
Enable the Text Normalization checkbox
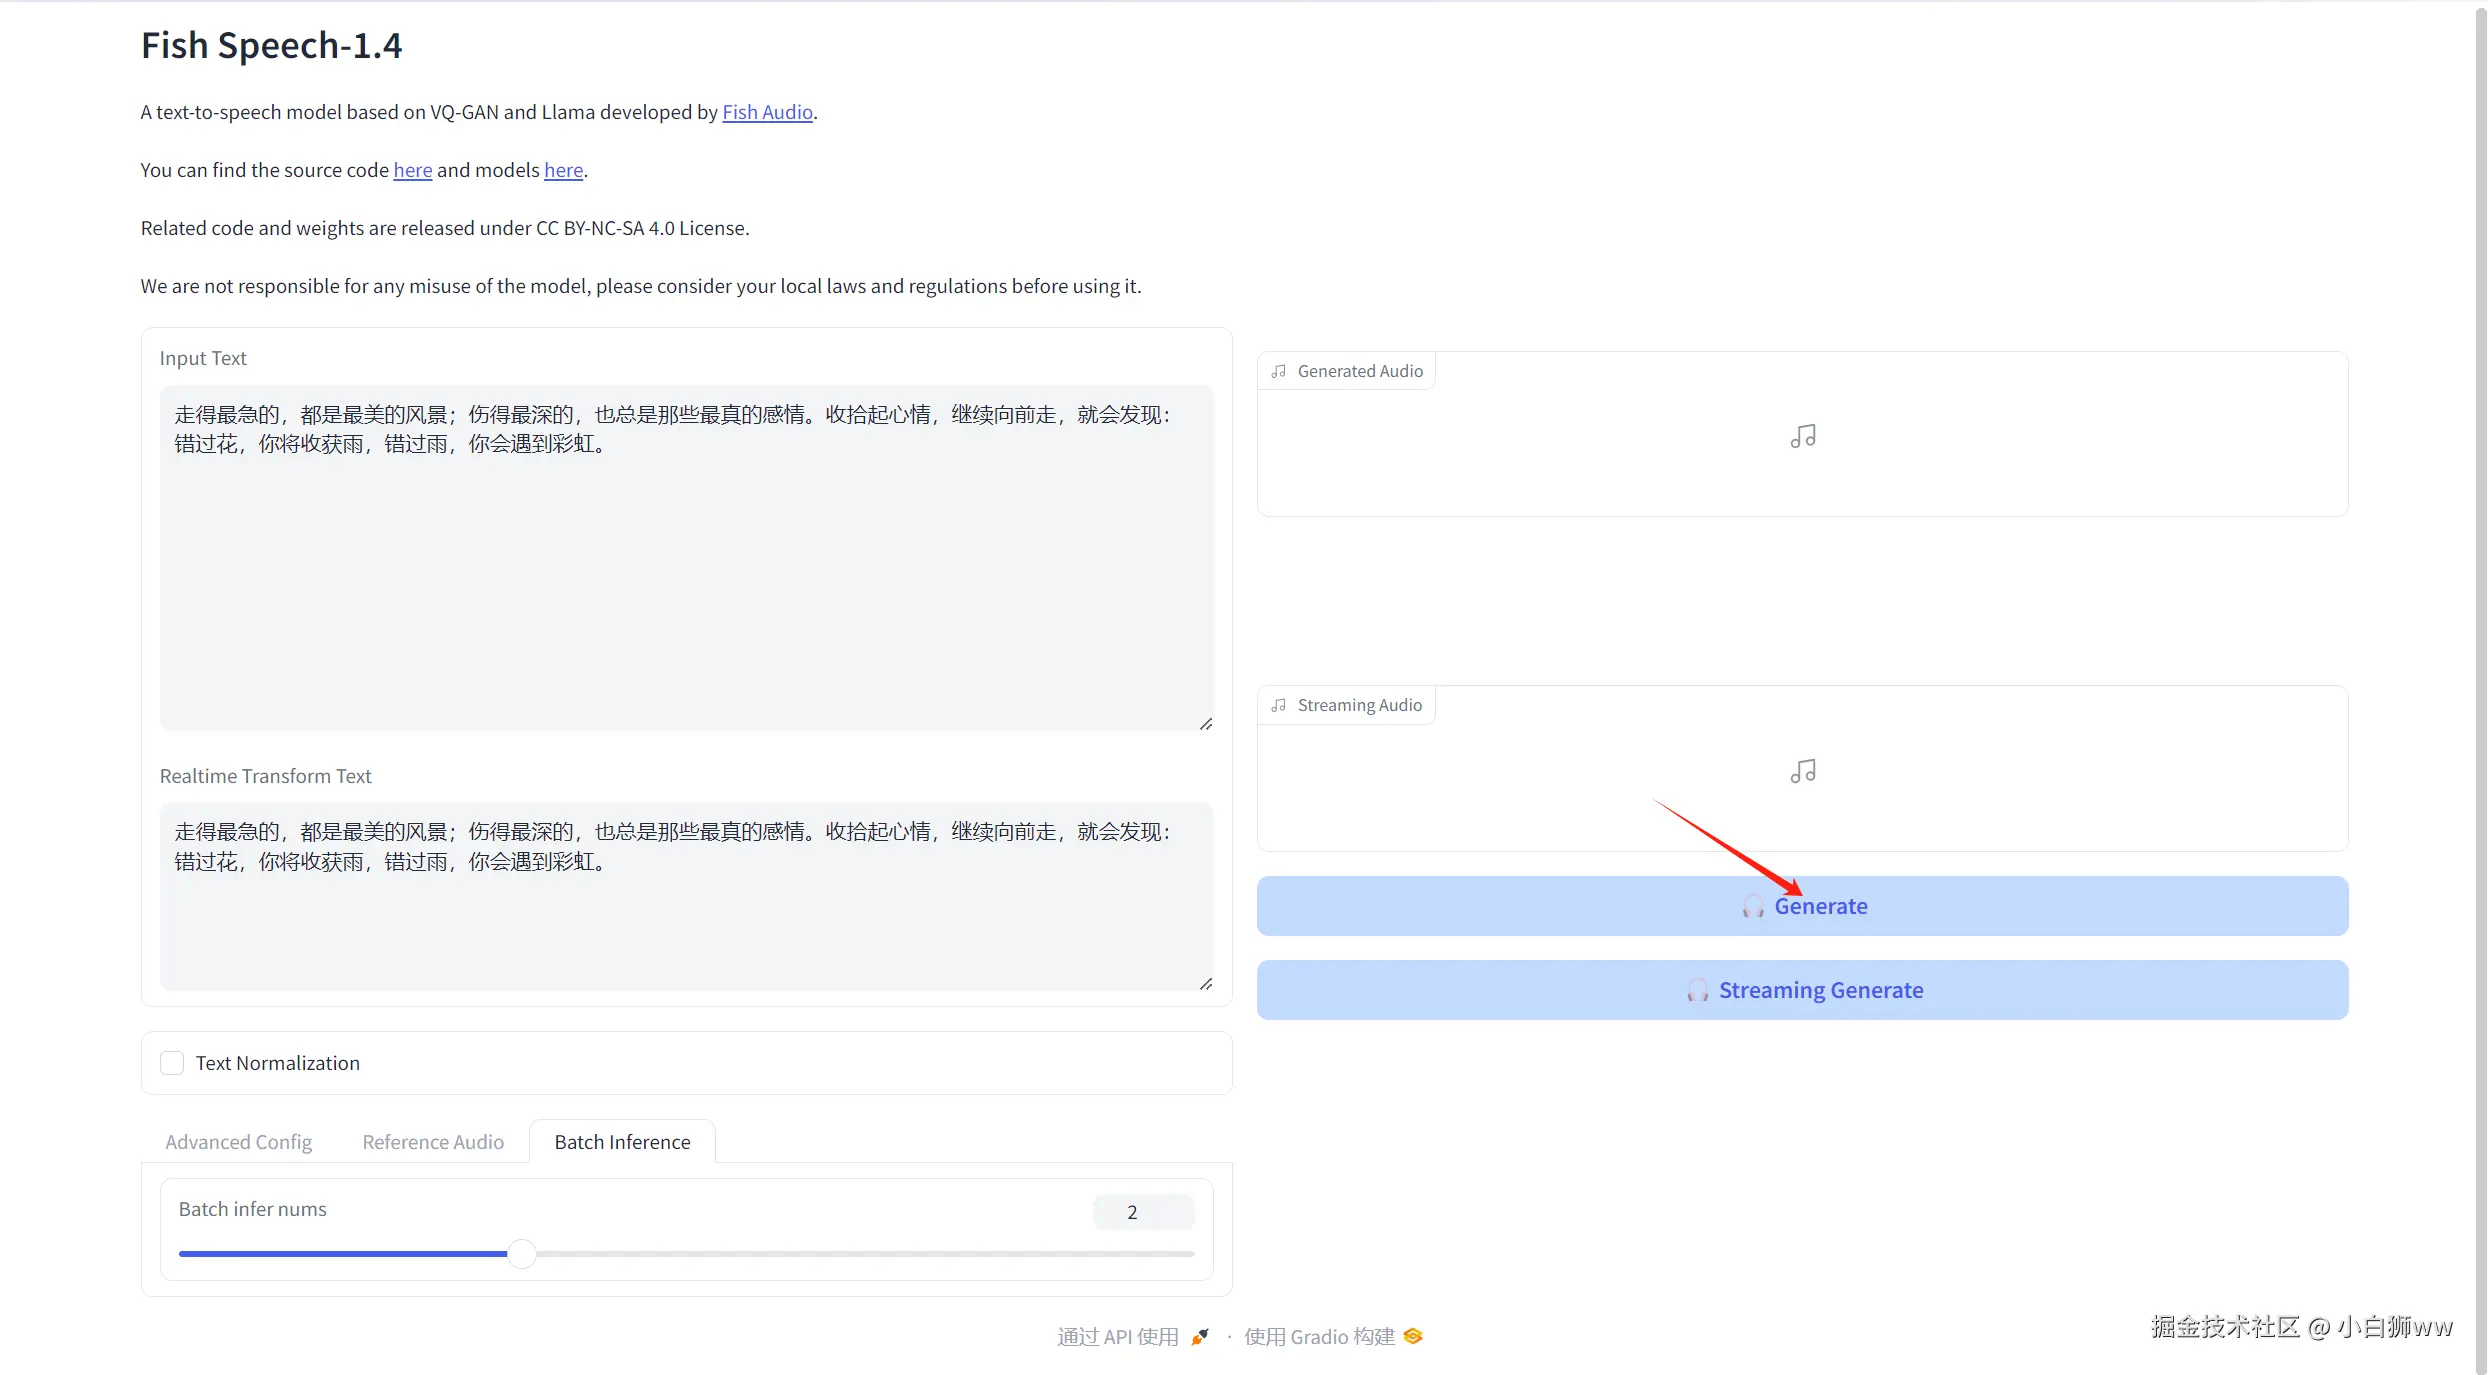tap(172, 1063)
